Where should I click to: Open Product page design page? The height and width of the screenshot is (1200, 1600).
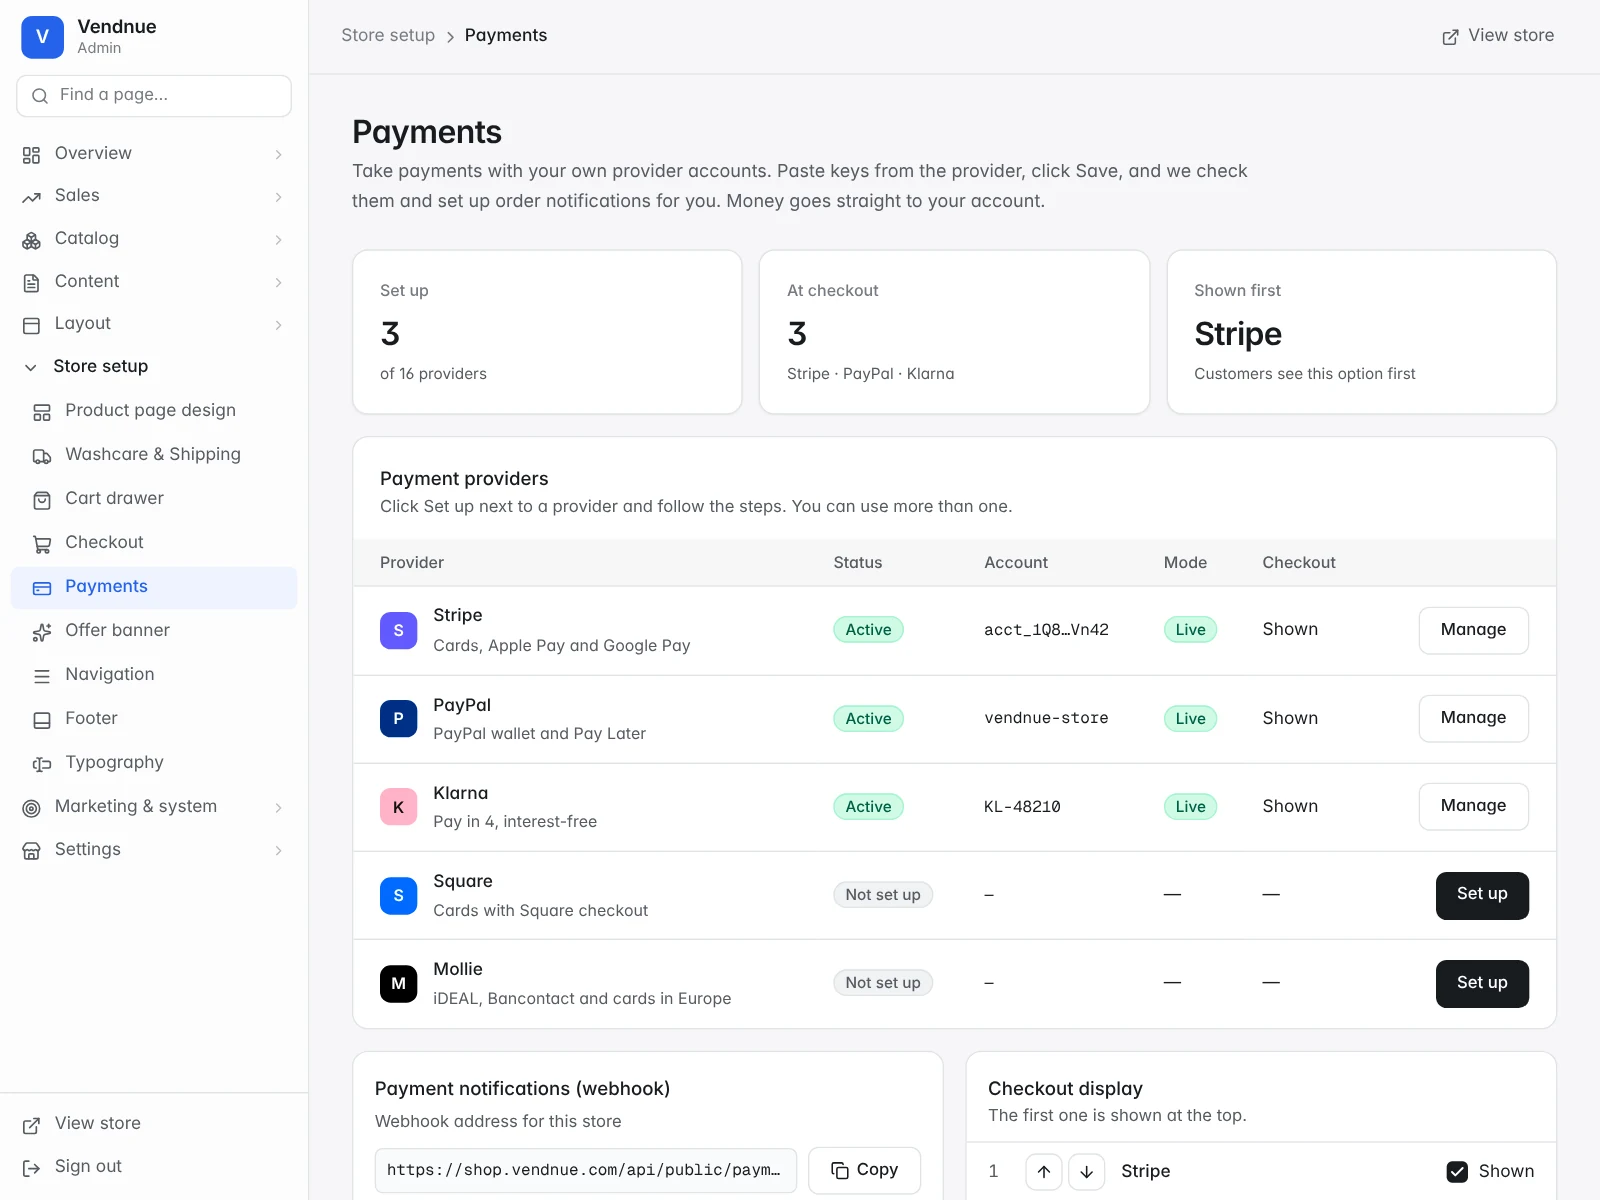tap(154, 411)
